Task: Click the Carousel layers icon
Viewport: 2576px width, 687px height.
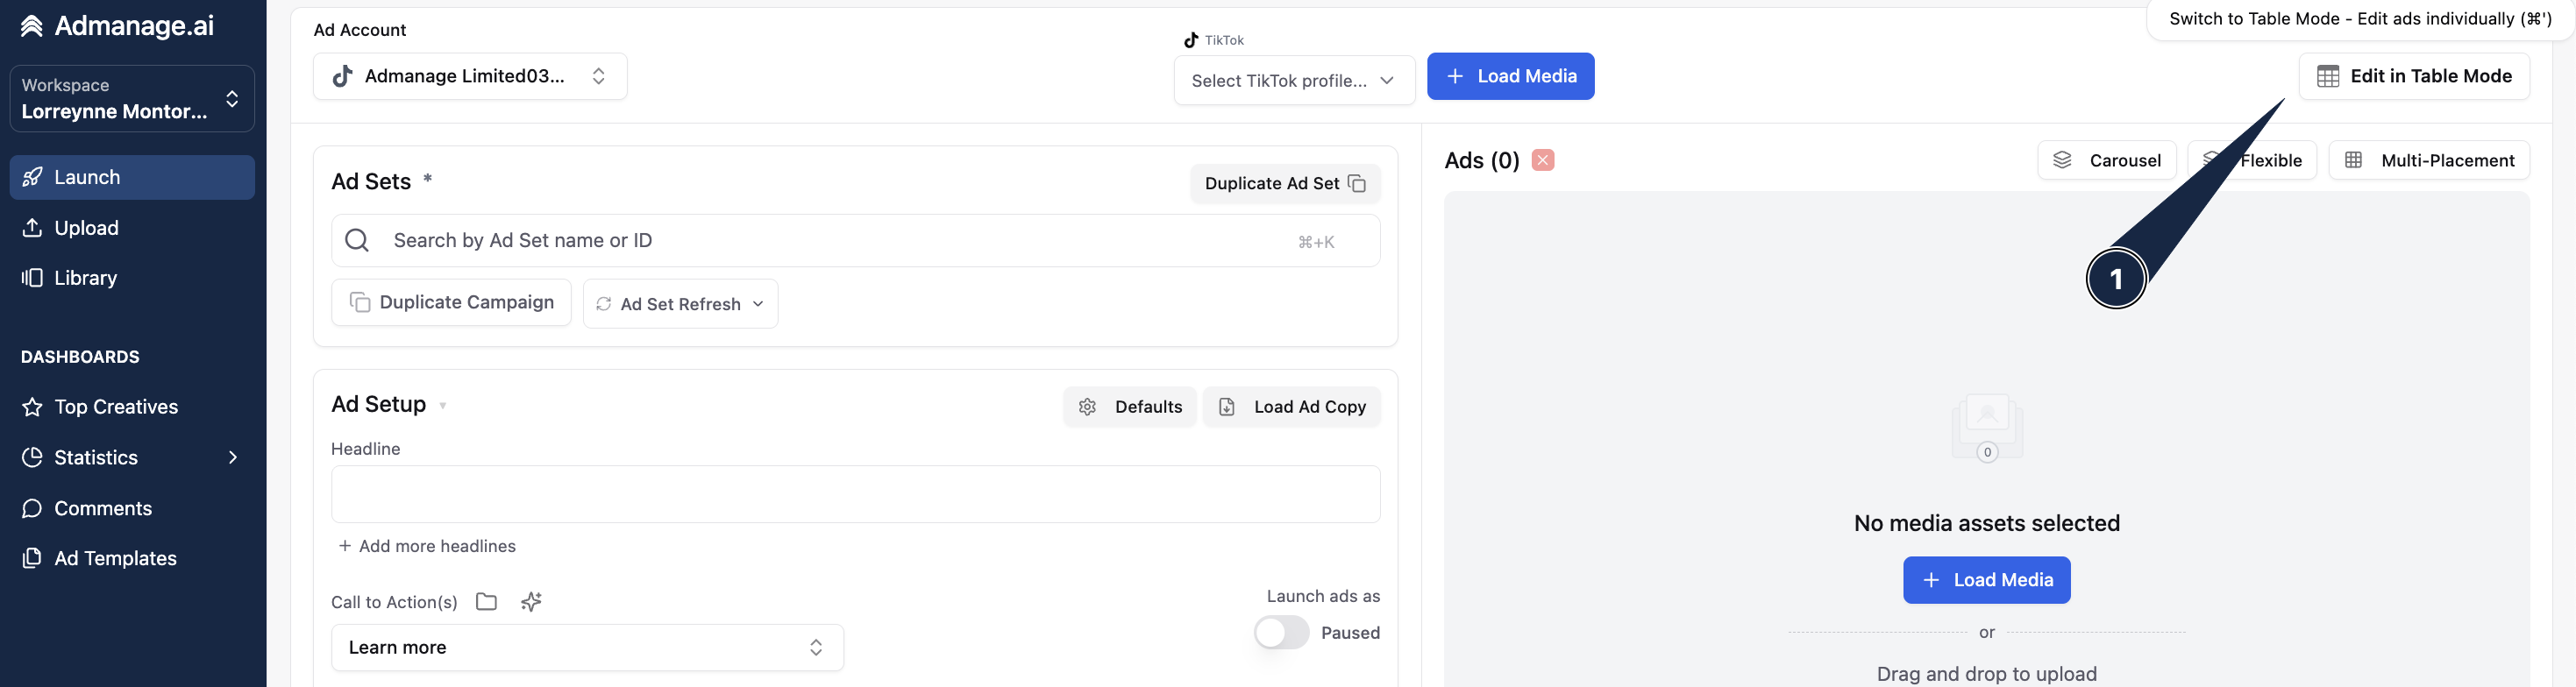Action: pyautogui.click(x=2062, y=160)
